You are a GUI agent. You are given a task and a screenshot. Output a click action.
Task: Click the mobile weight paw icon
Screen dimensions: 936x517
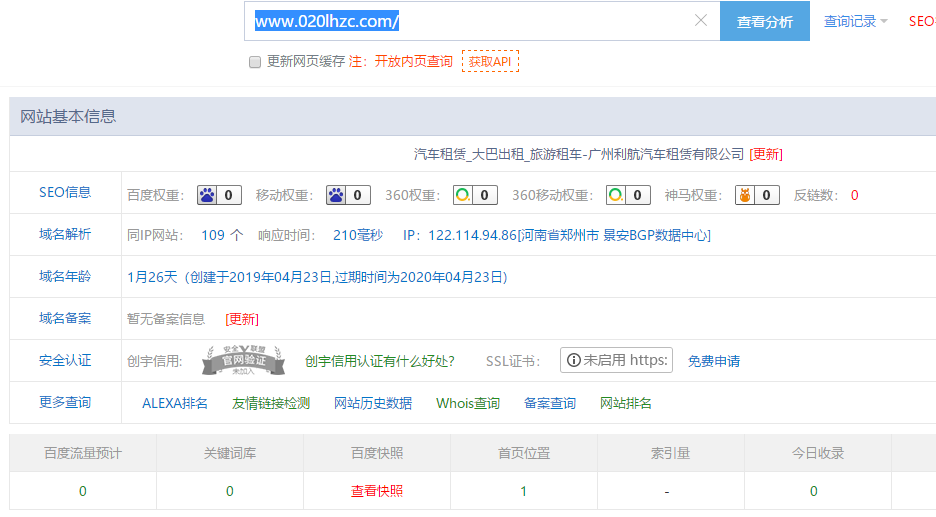tap(336, 195)
